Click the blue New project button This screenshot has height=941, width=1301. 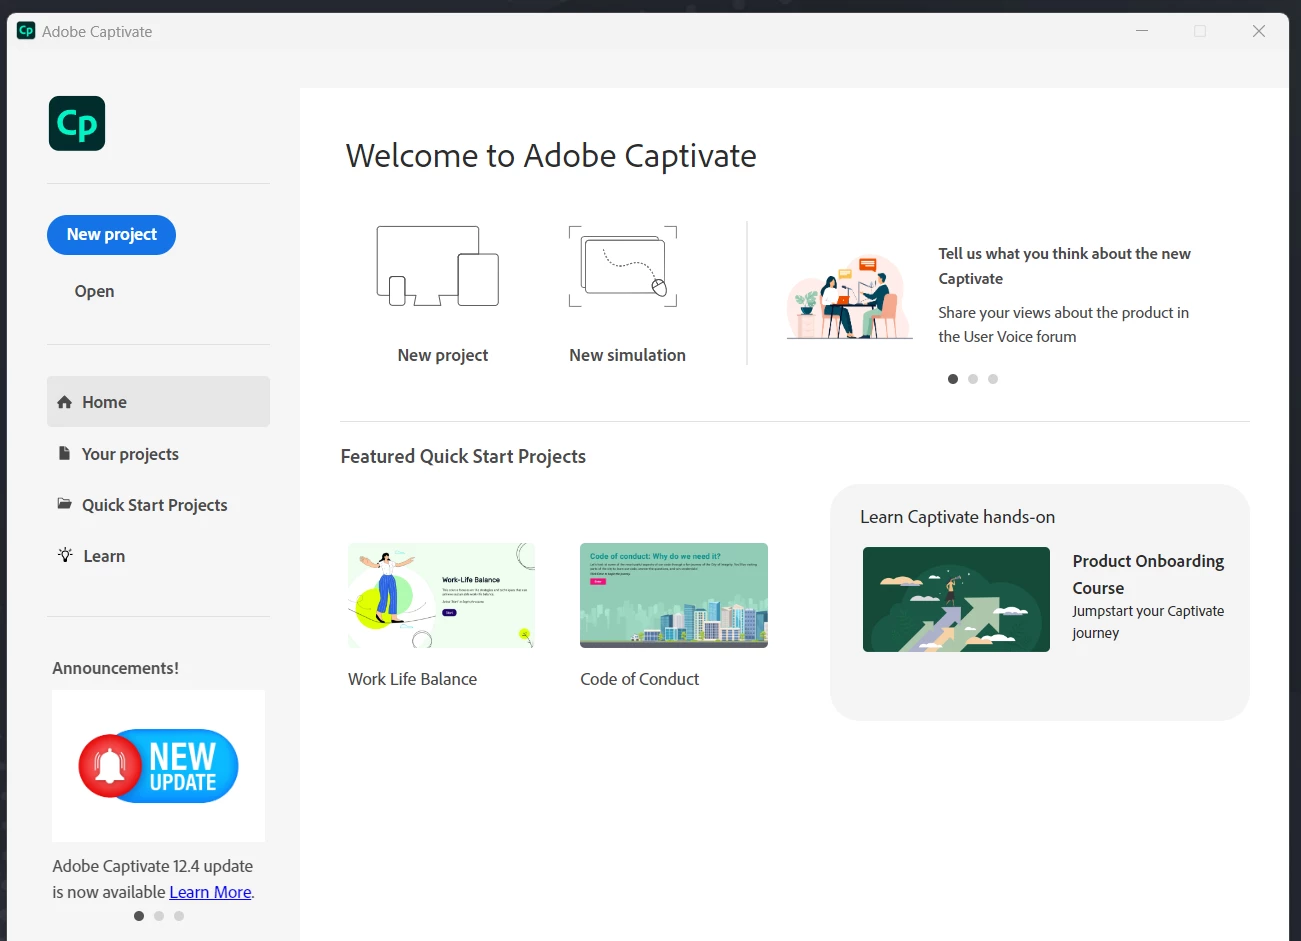111,235
